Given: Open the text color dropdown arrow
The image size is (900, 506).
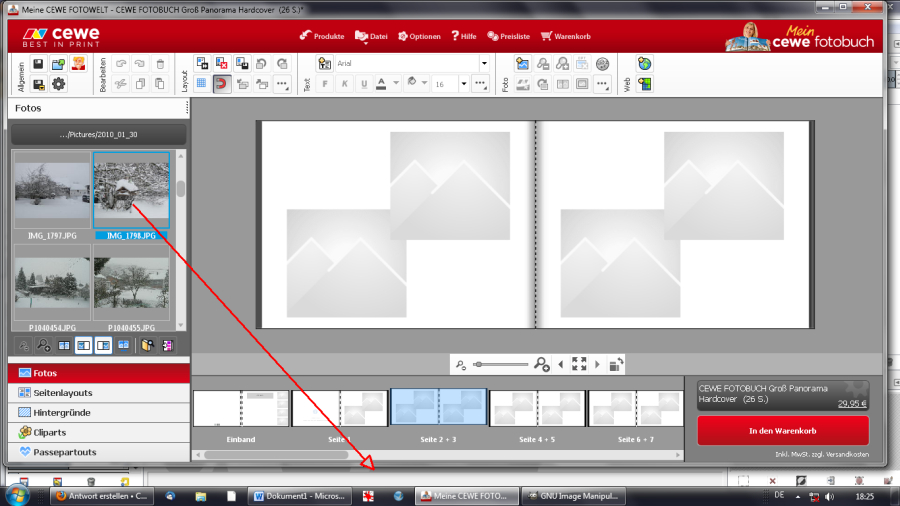Looking at the screenshot, I should click(395, 84).
